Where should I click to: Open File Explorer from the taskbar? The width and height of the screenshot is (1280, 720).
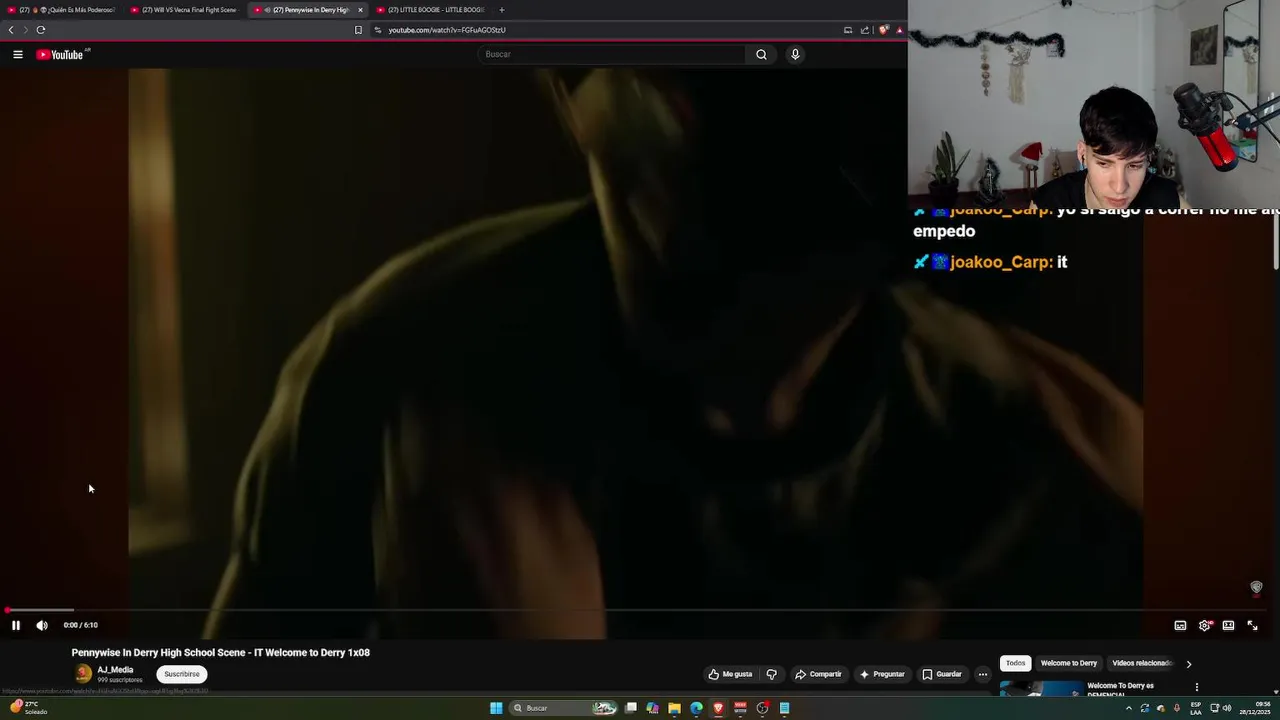tap(674, 708)
